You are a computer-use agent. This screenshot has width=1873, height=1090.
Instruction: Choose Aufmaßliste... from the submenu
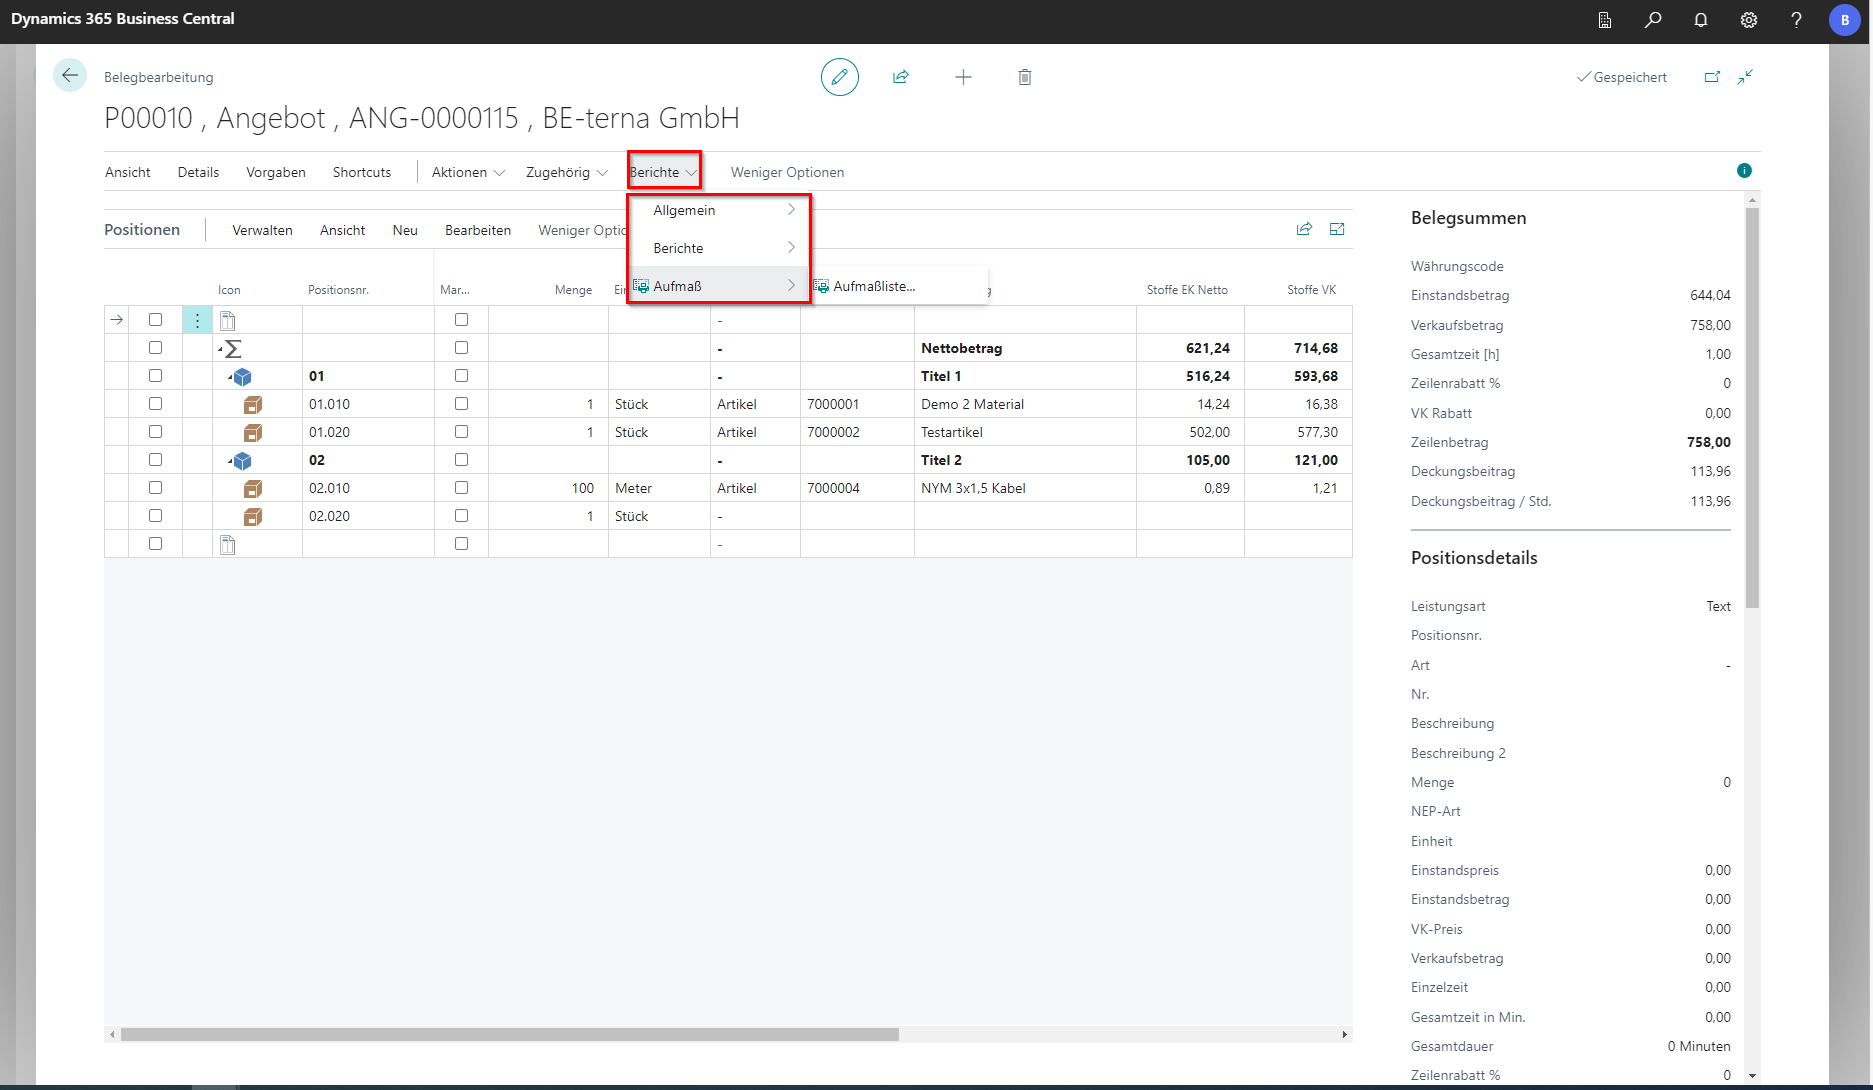pos(874,286)
